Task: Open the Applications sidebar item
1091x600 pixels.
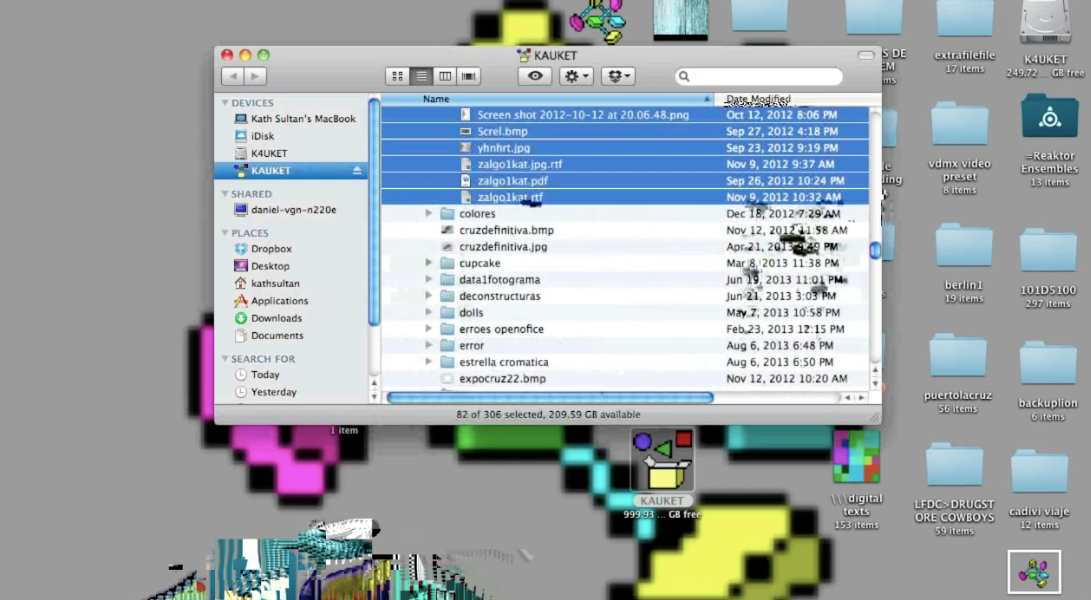Action: tap(279, 301)
